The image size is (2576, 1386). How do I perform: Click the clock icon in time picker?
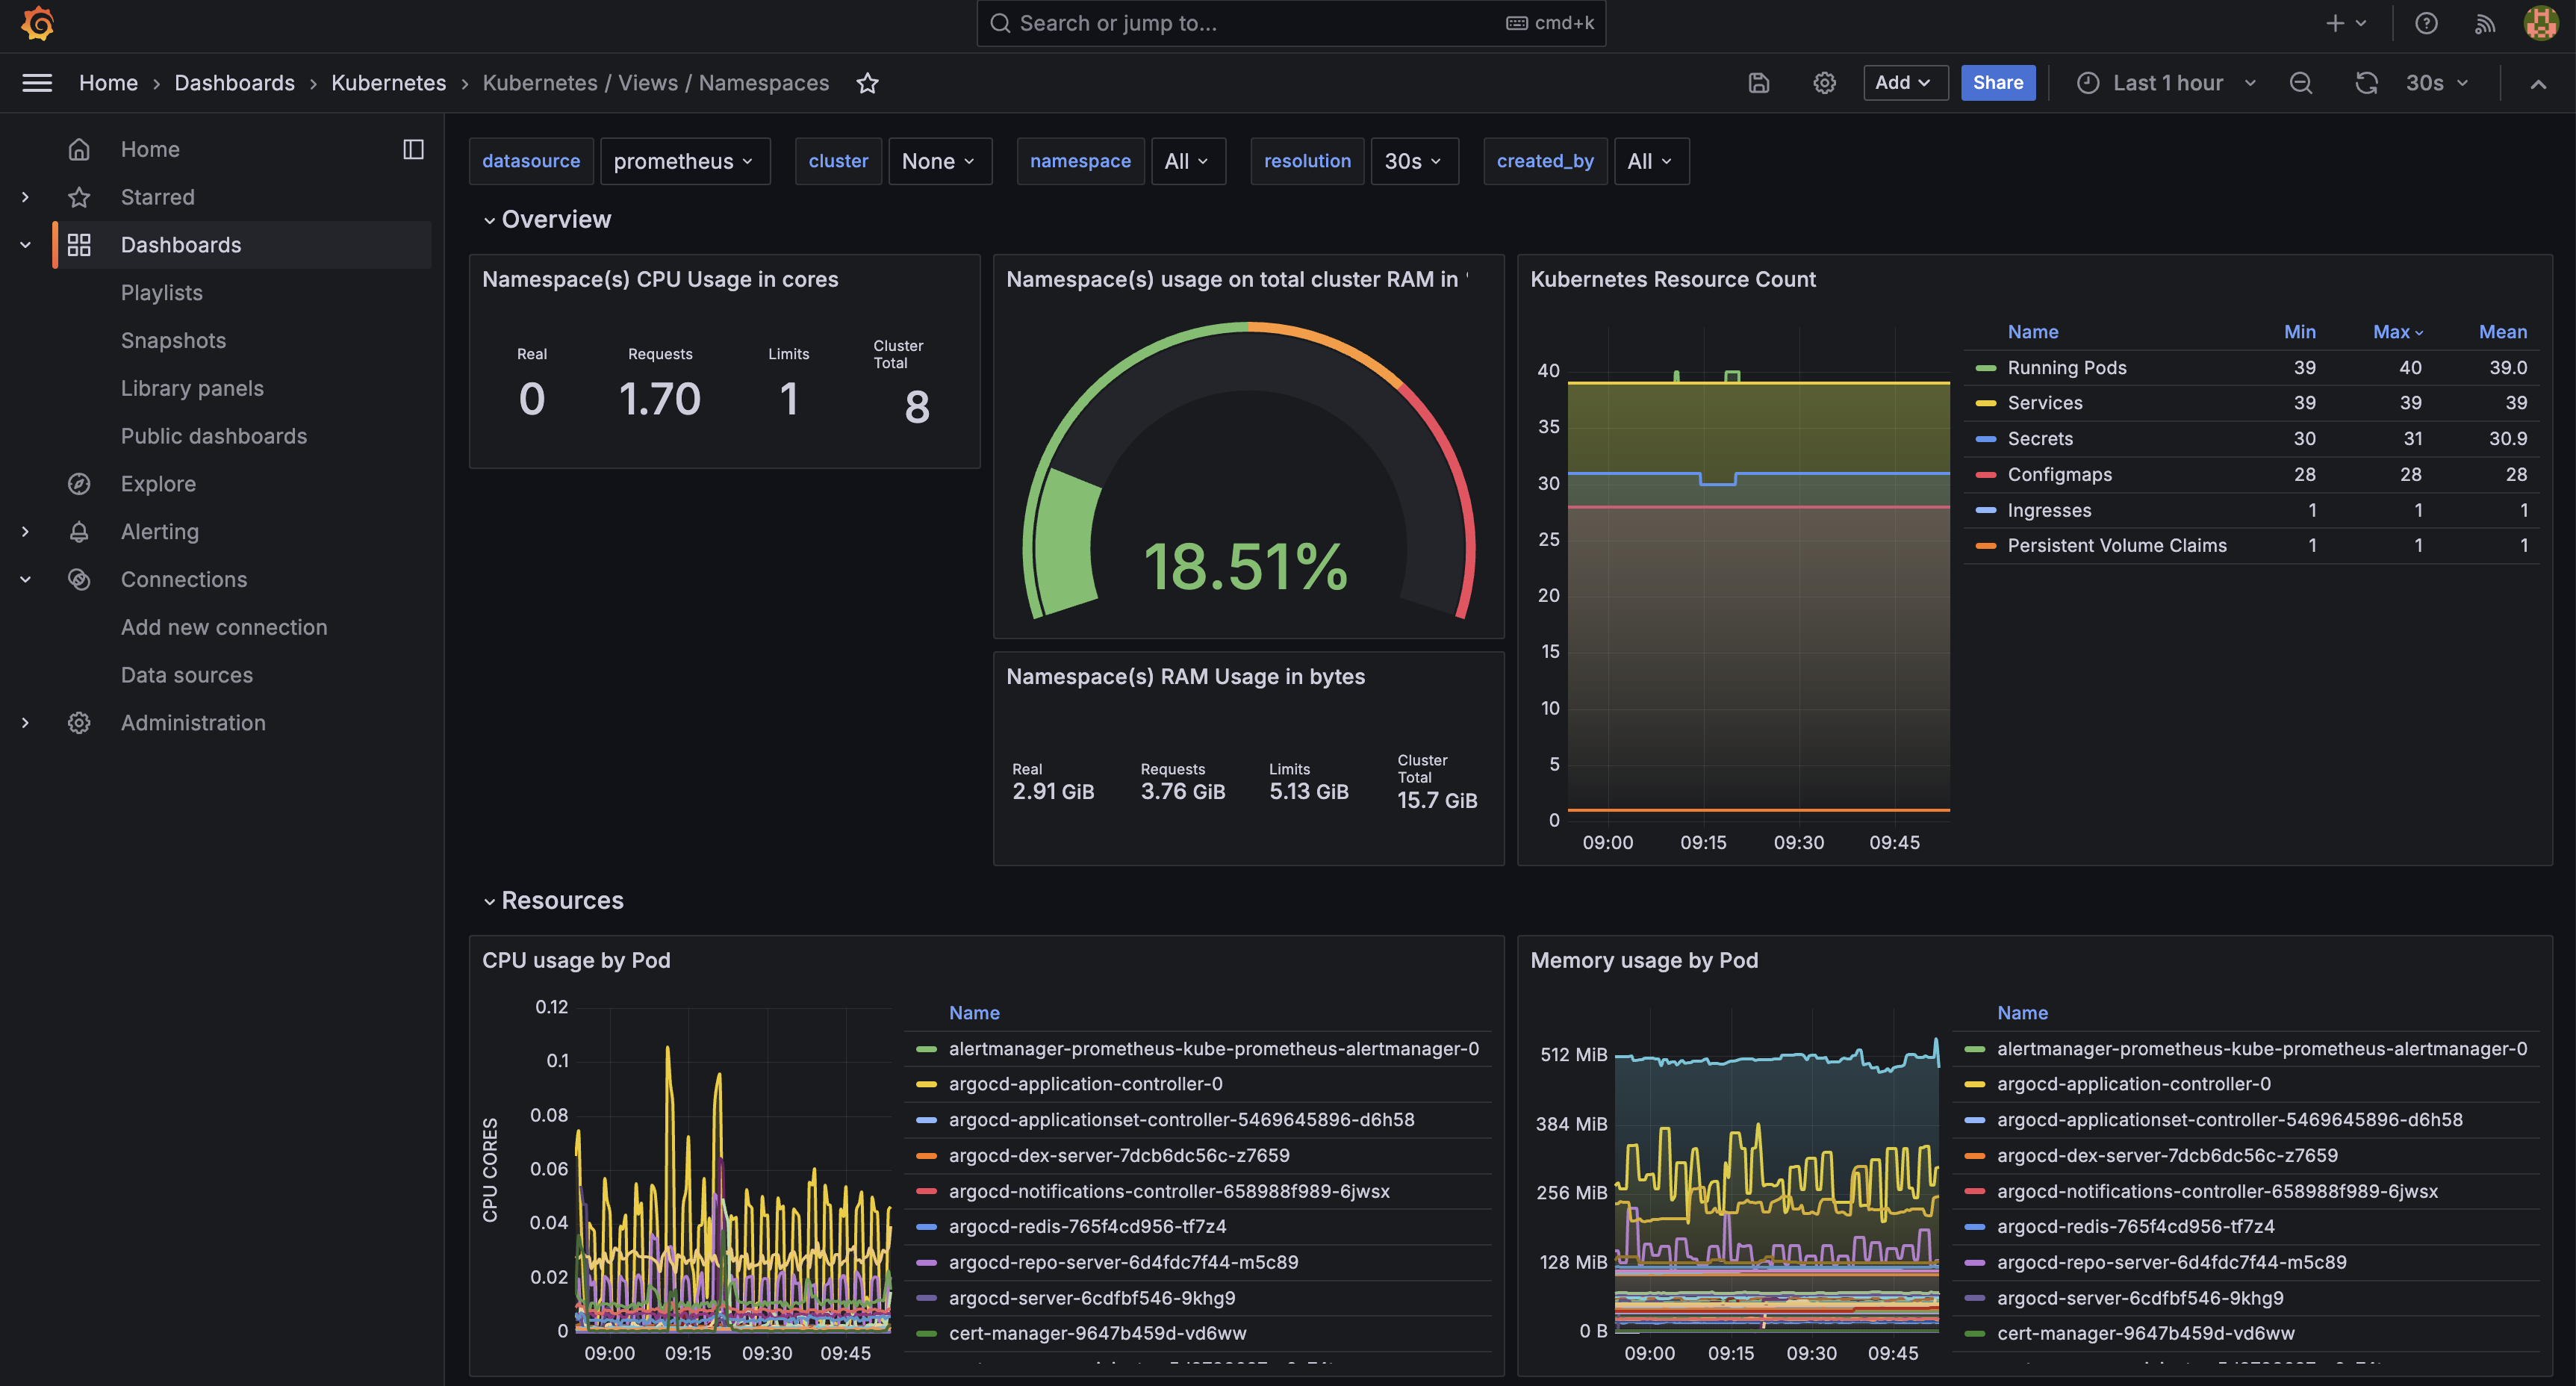coord(2088,83)
